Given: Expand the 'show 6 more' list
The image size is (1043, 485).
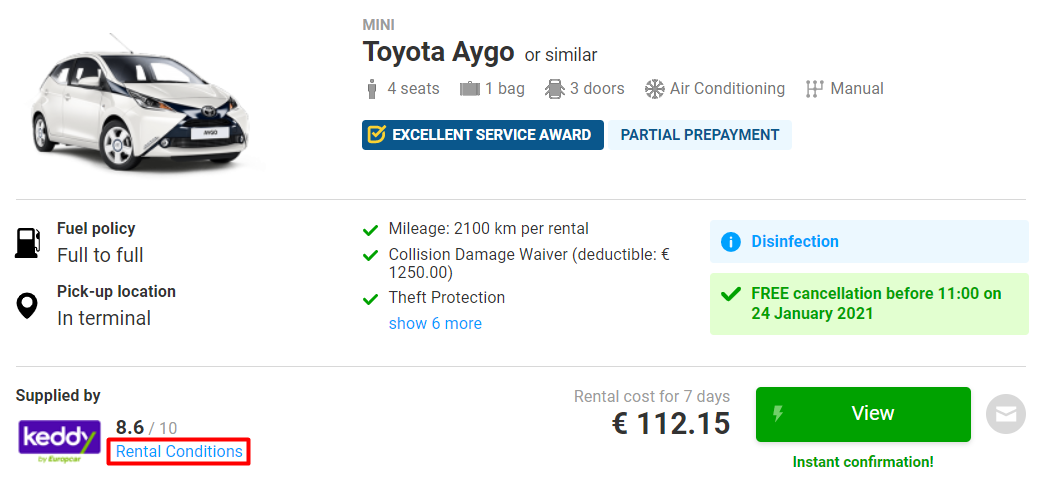Looking at the screenshot, I should click(x=435, y=324).
